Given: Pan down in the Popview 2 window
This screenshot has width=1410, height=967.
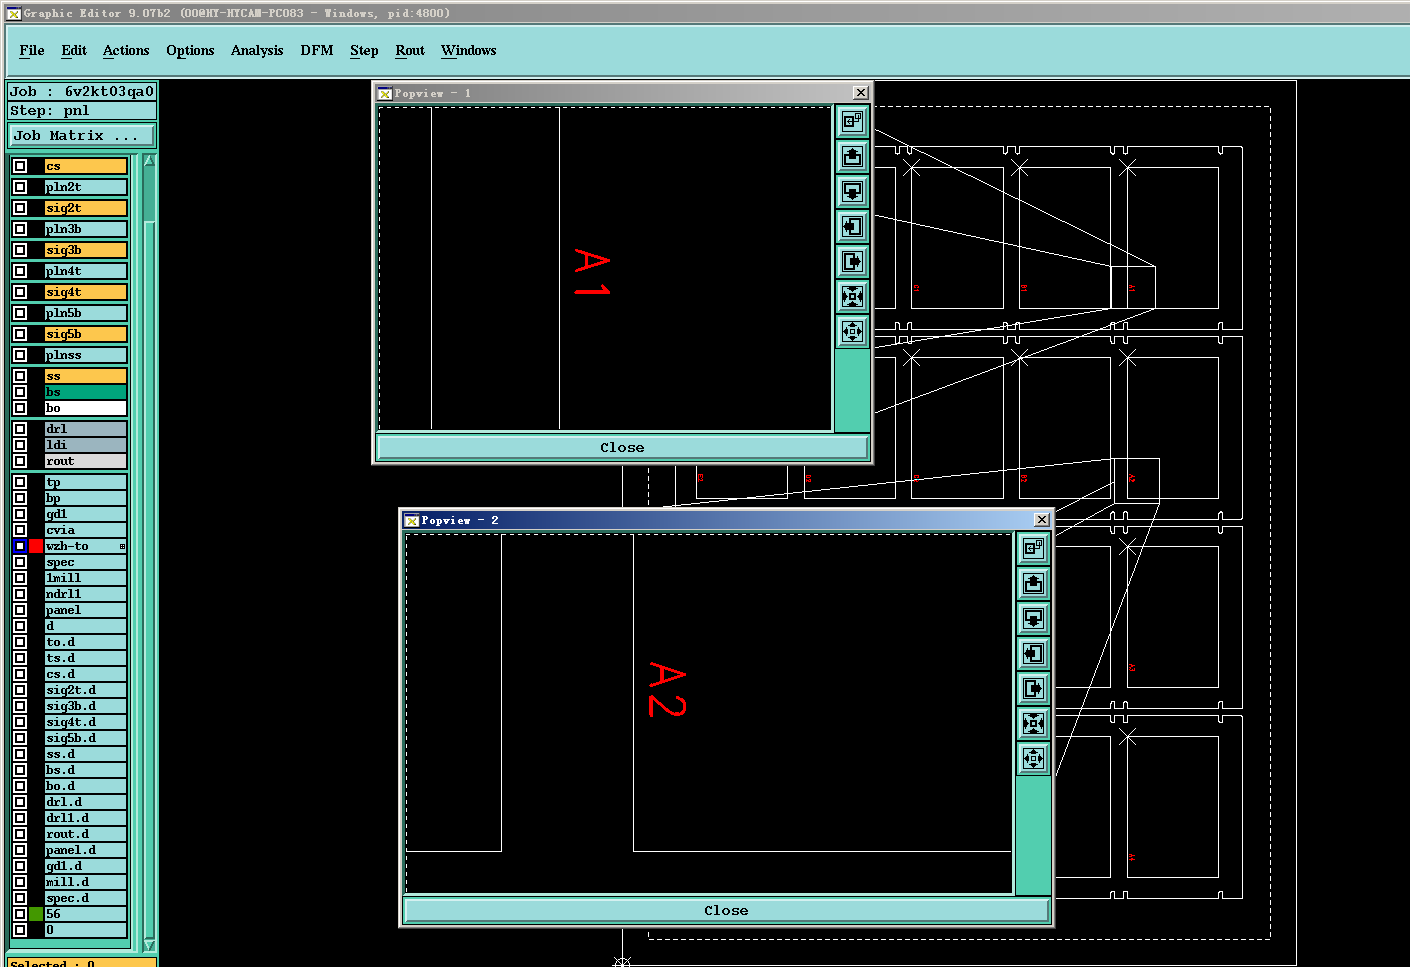Looking at the screenshot, I should pyautogui.click(x=1033, y=618).
